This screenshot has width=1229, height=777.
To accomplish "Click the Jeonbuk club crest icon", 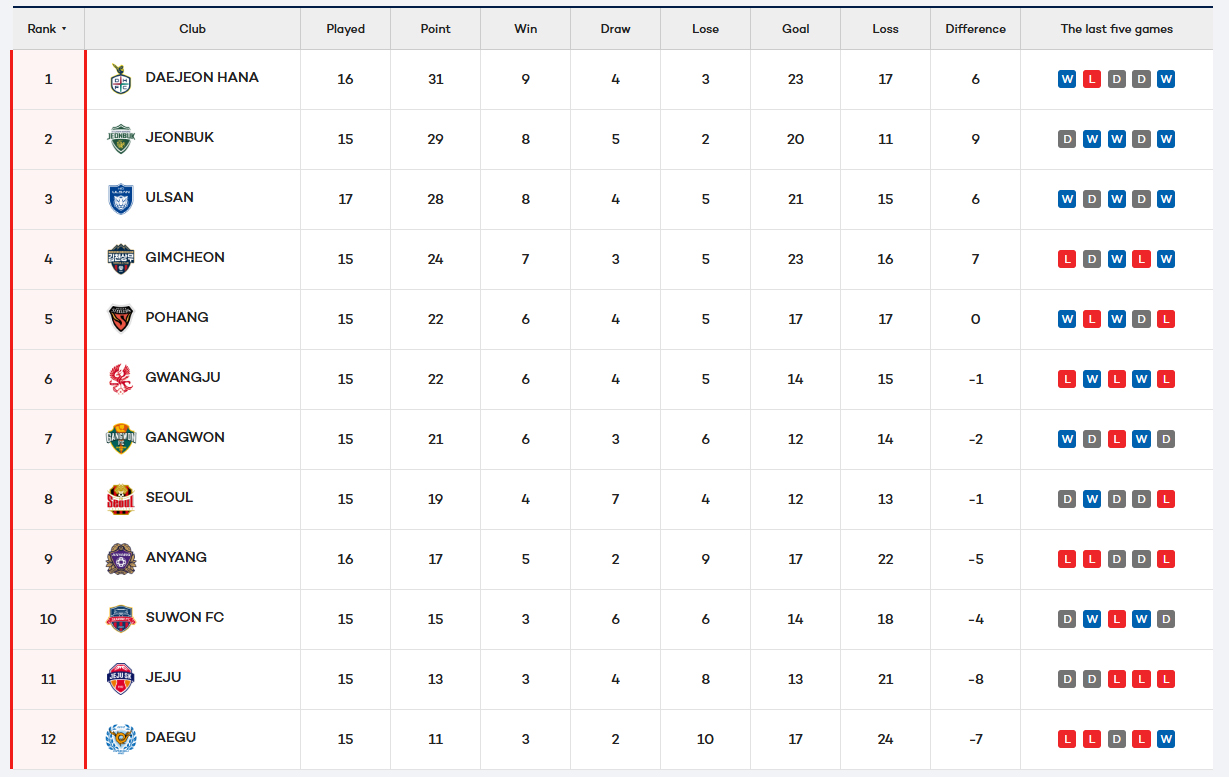I will (x=120, y=139).
